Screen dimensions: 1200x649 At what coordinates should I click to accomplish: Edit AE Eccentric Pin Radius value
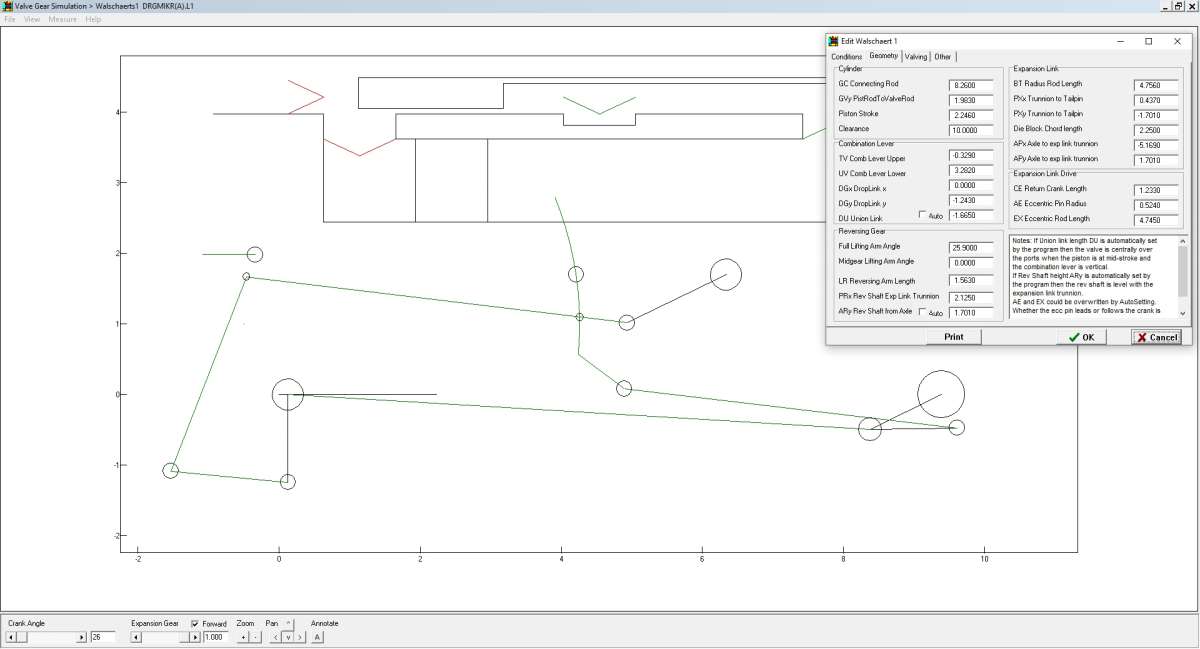[x=1156, y=204]
